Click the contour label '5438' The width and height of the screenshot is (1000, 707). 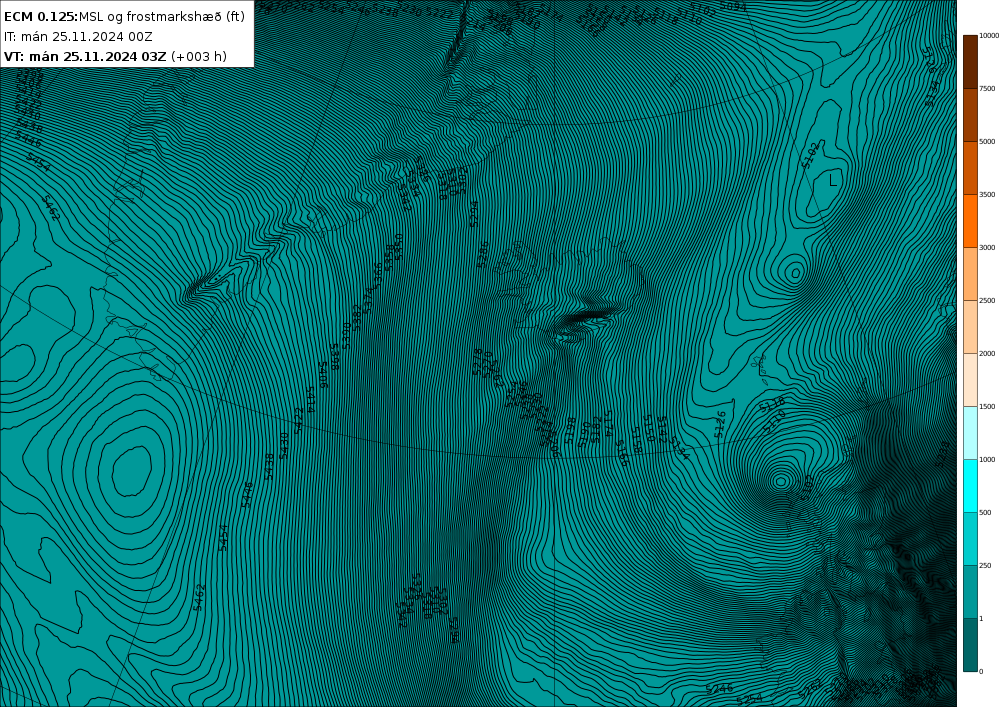click(269, 466)
